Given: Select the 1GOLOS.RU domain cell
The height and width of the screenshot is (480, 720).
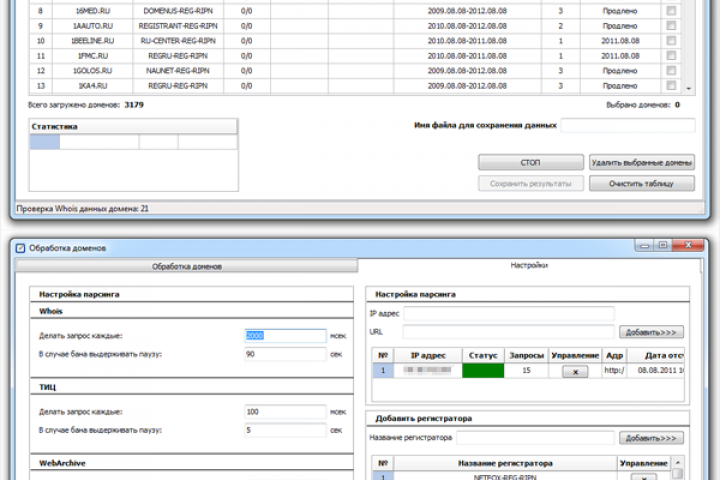Looking at the screenshot, I should click(93, 70).
